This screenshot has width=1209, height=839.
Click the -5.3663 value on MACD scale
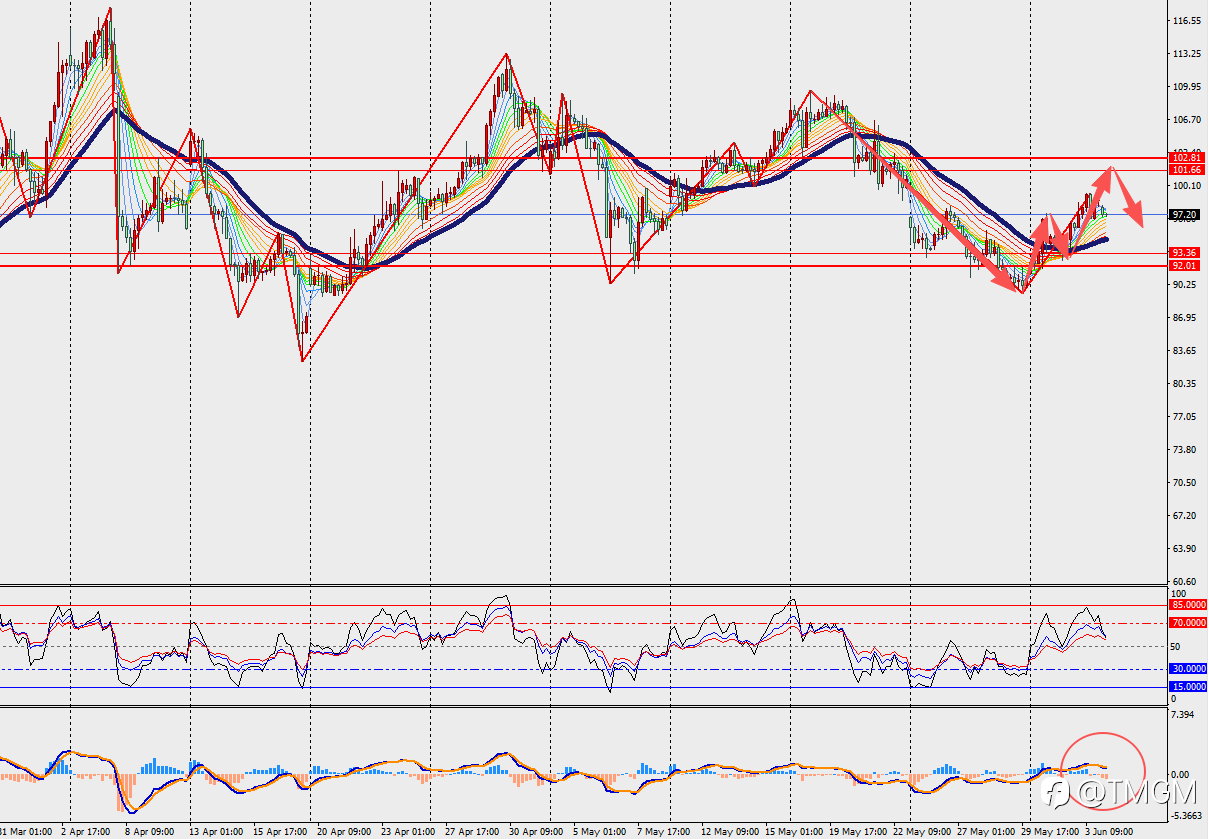coord(1187,816)
